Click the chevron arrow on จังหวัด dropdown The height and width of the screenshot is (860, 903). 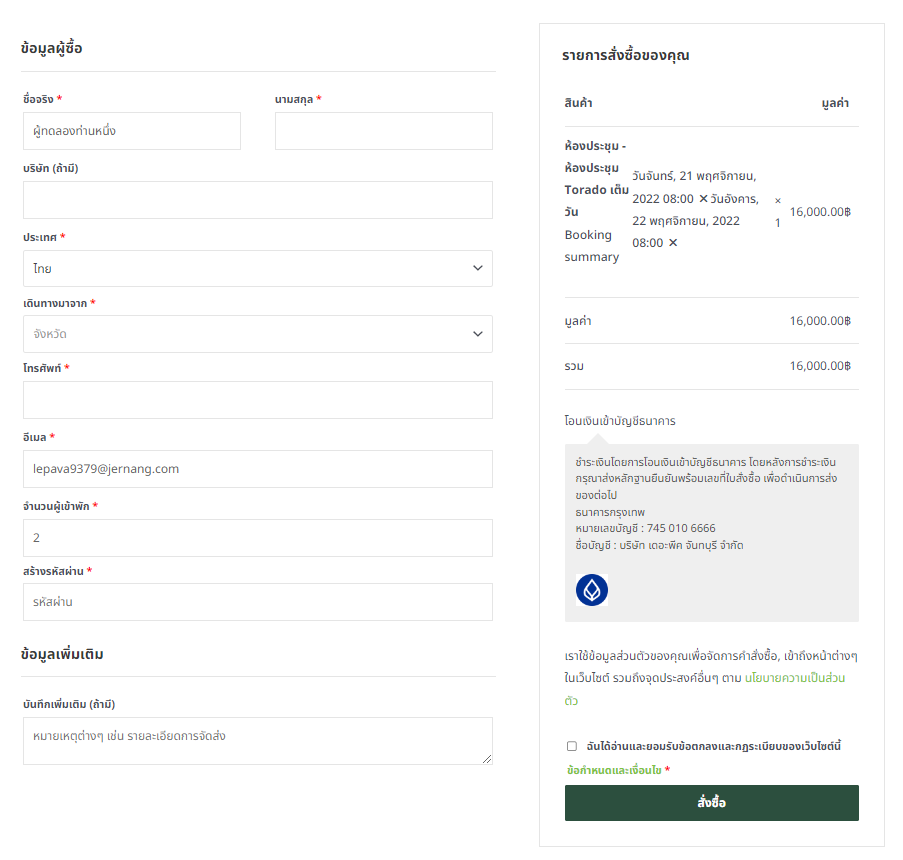pos(478,334)
